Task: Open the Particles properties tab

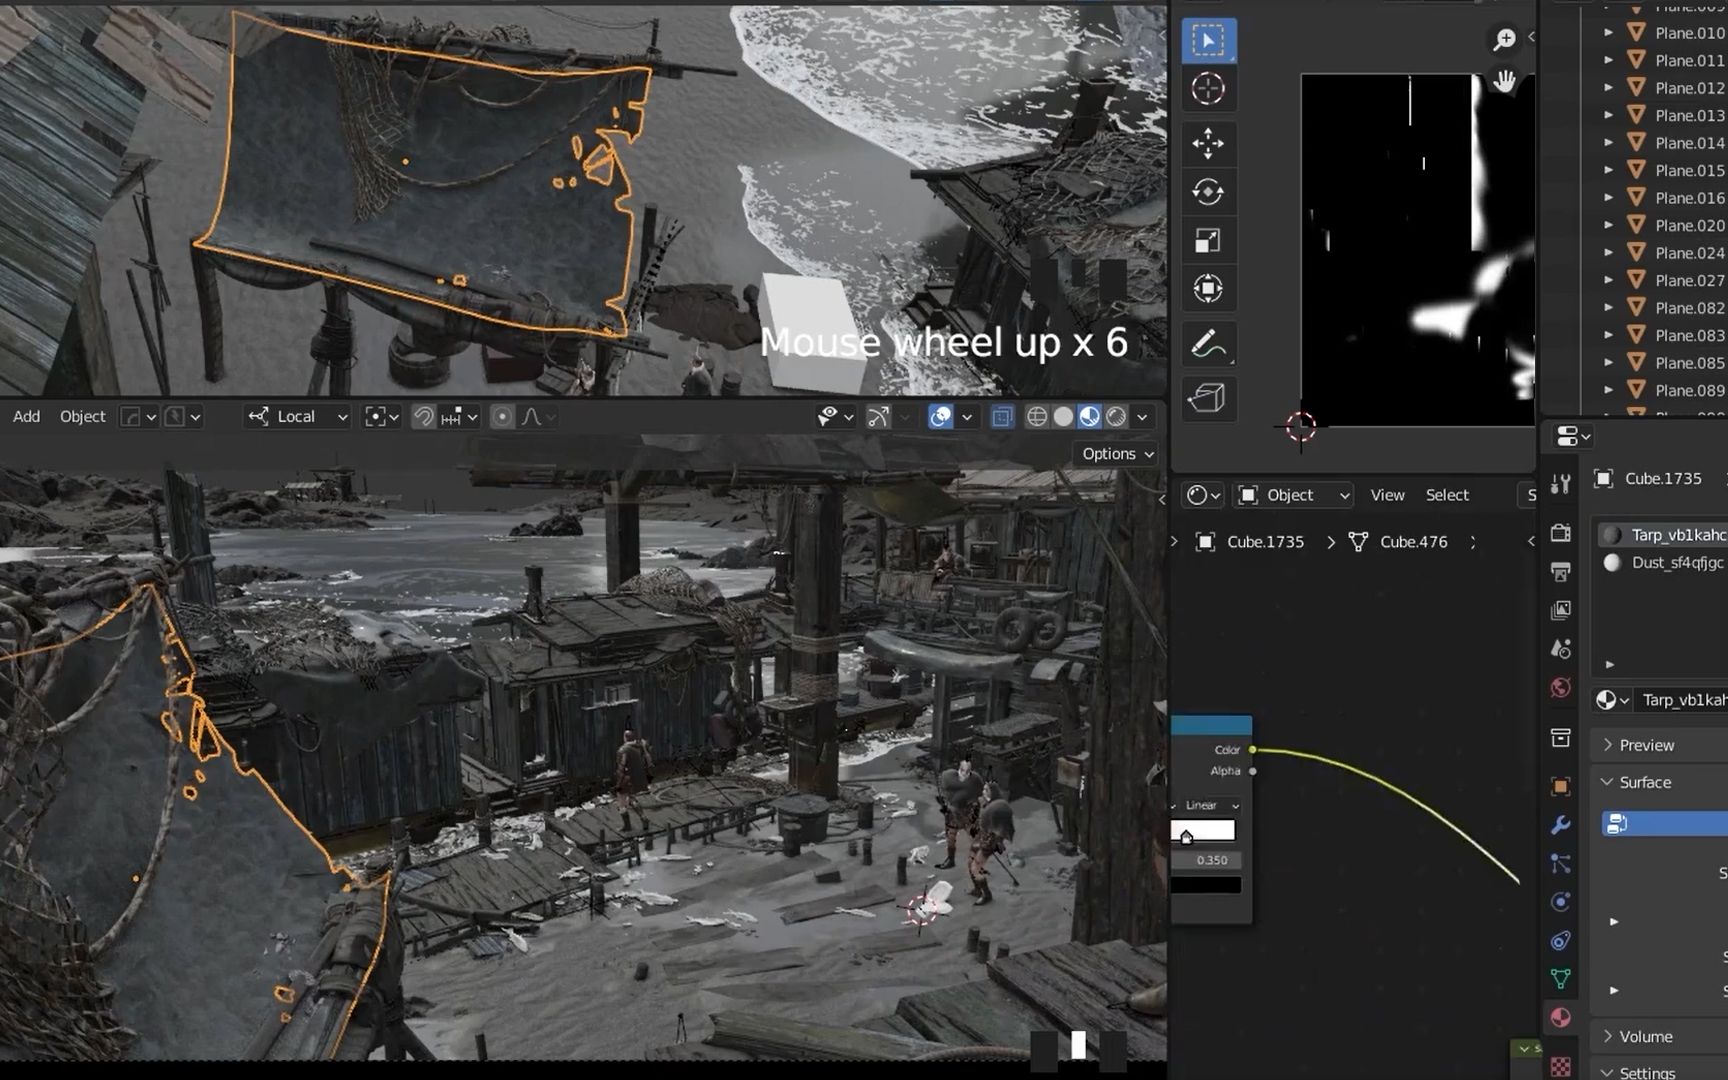Action: point(1560,864)
